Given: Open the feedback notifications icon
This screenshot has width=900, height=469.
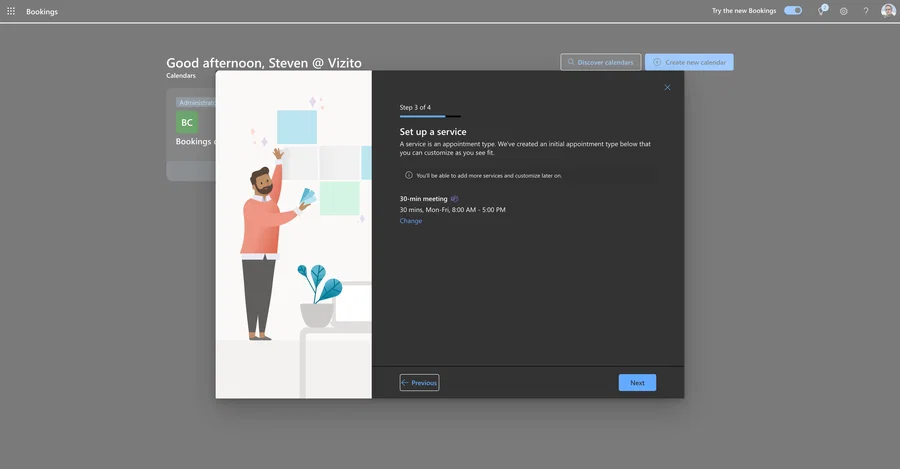Looking at the screenshot, I should [822, 10].
